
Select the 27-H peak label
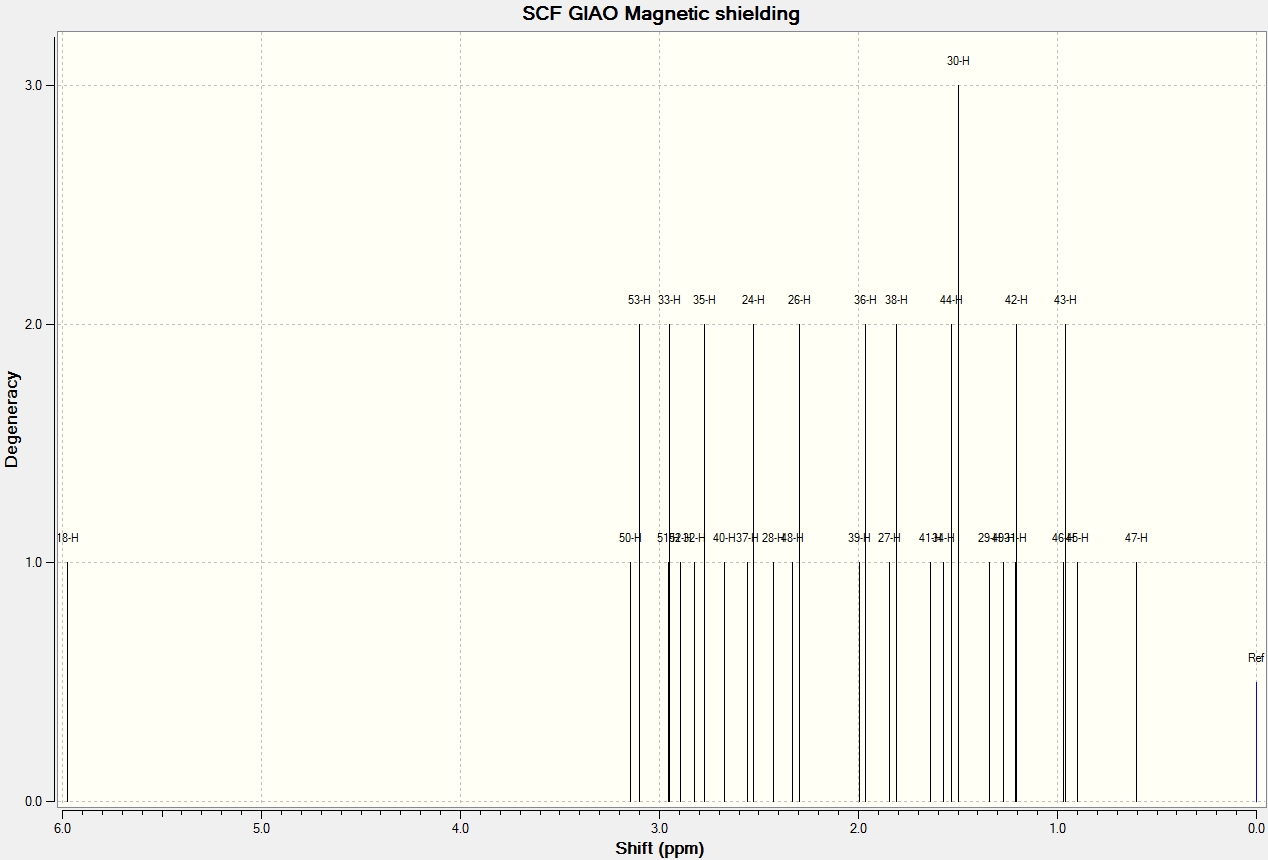889,538
